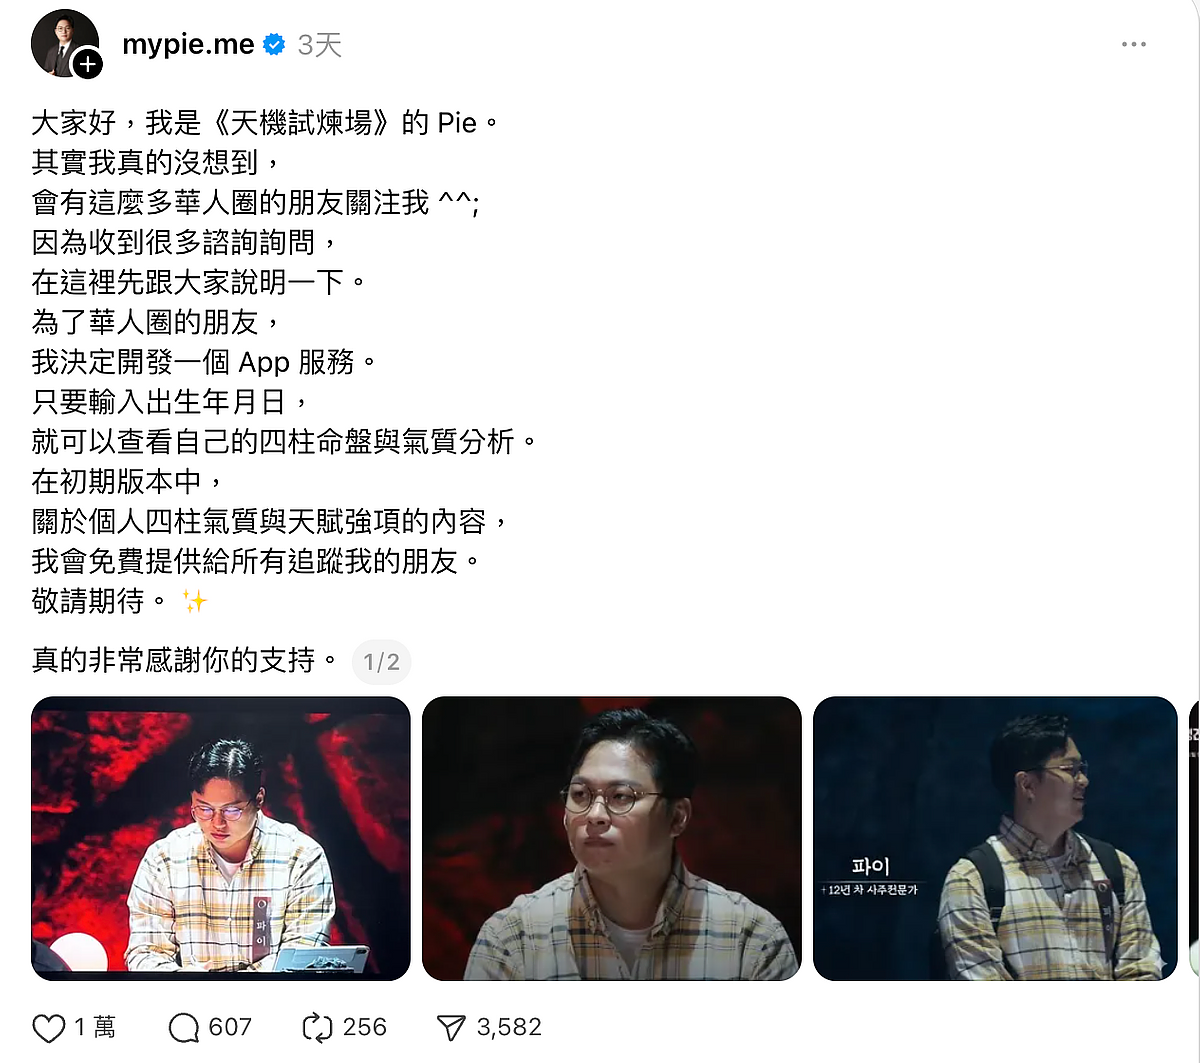Open close-up photo with round glasses
This screenshot has height=1063, width=1200.
coord(612,838)
